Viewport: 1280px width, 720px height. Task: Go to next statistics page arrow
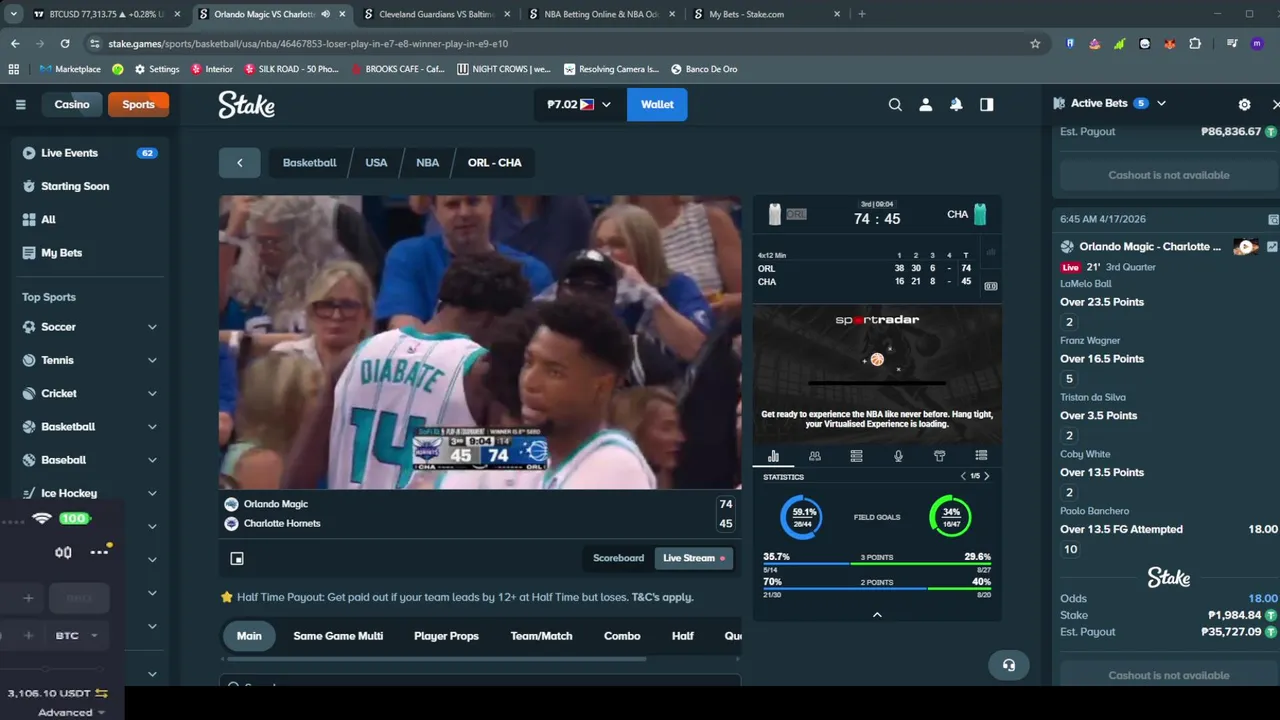pos(987,476)
